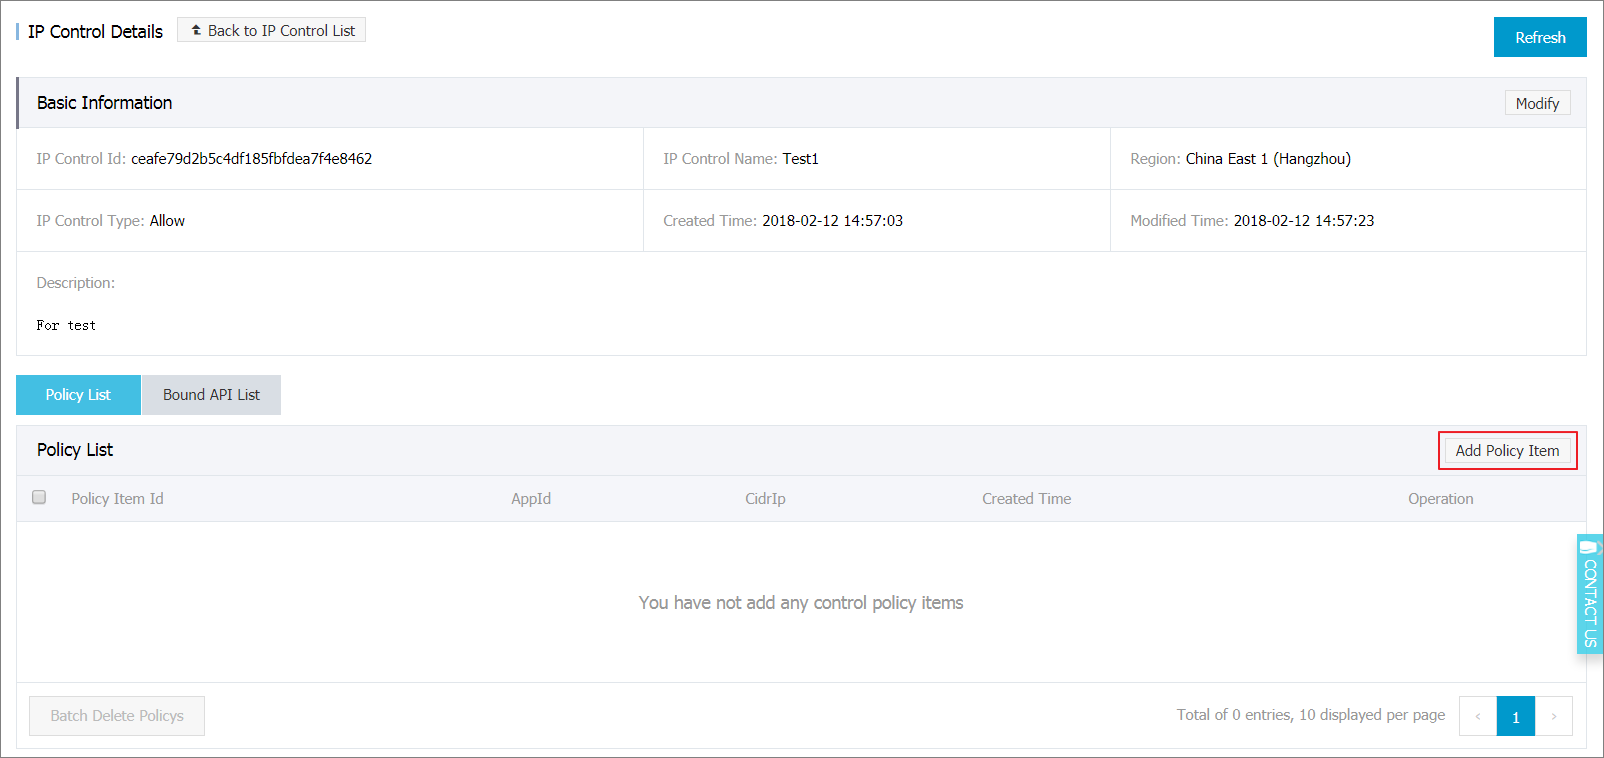Click the IP Control Details title
Screen dimensions: 1604x758
pyautogui.click(x=95, y=32)
